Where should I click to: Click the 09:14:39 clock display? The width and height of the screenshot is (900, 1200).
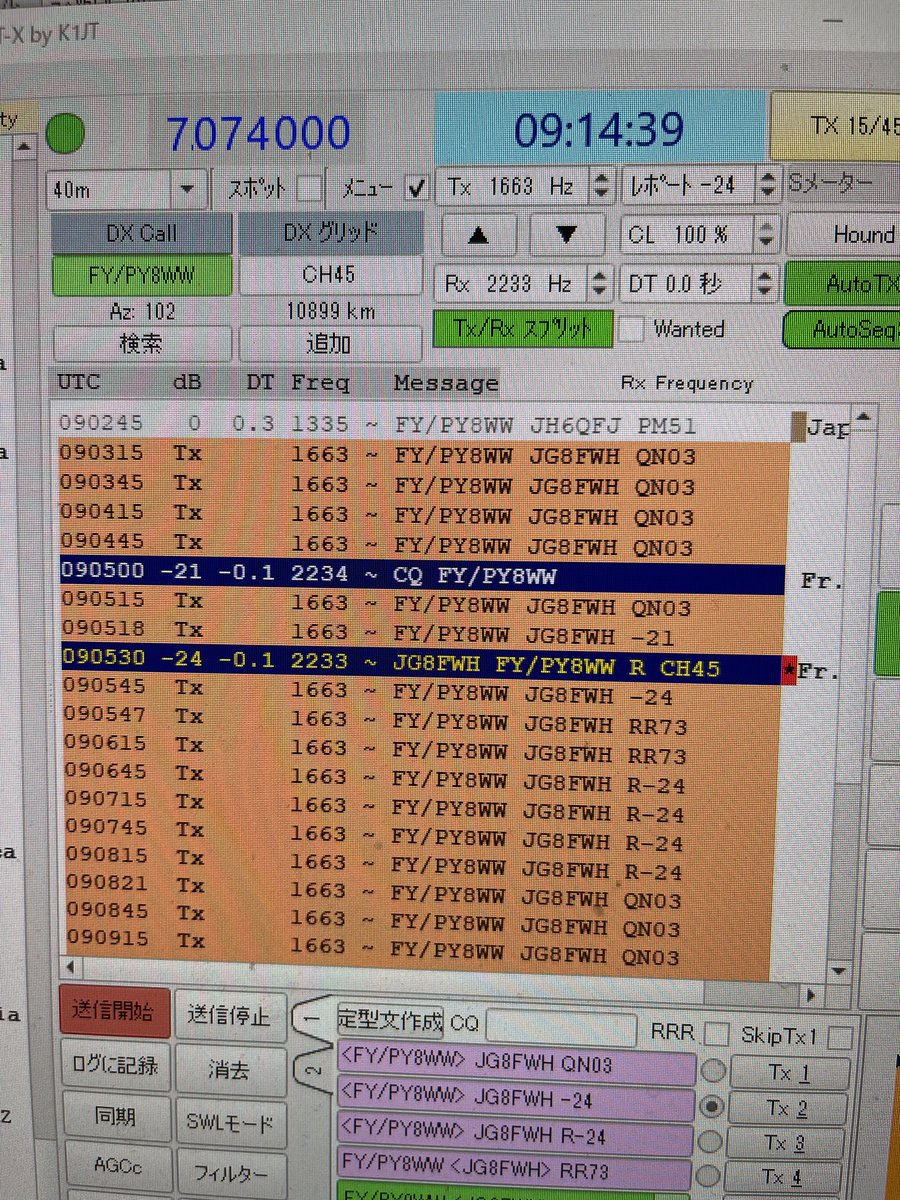click(x=599, y=129)
